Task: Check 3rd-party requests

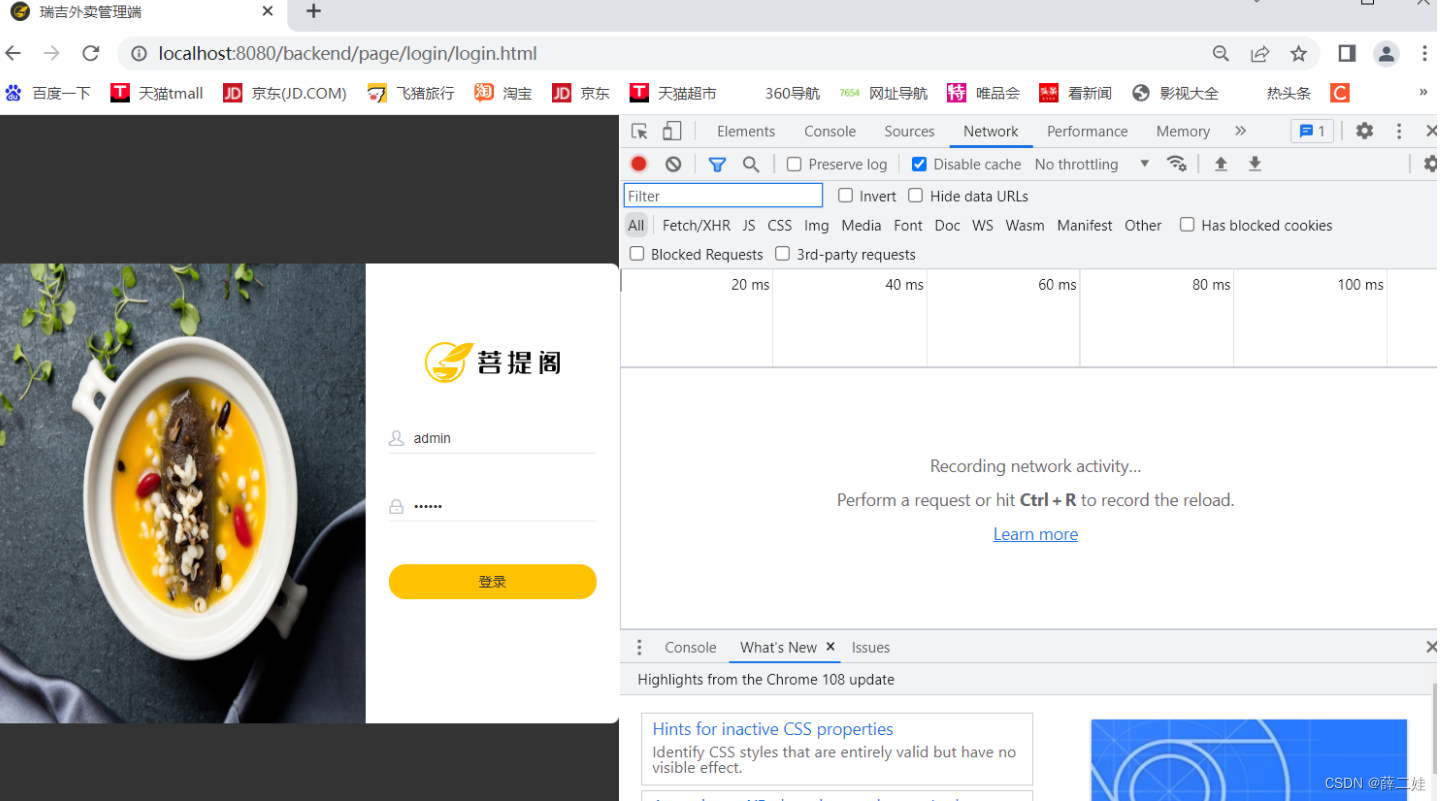Action: (783, 253)
